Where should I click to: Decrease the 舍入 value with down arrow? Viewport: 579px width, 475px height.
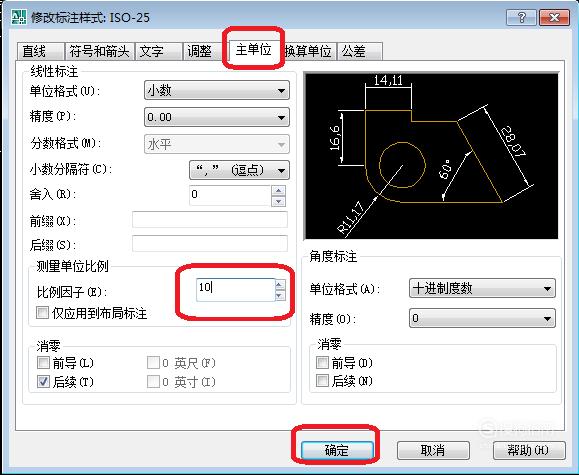pos(278,201)
